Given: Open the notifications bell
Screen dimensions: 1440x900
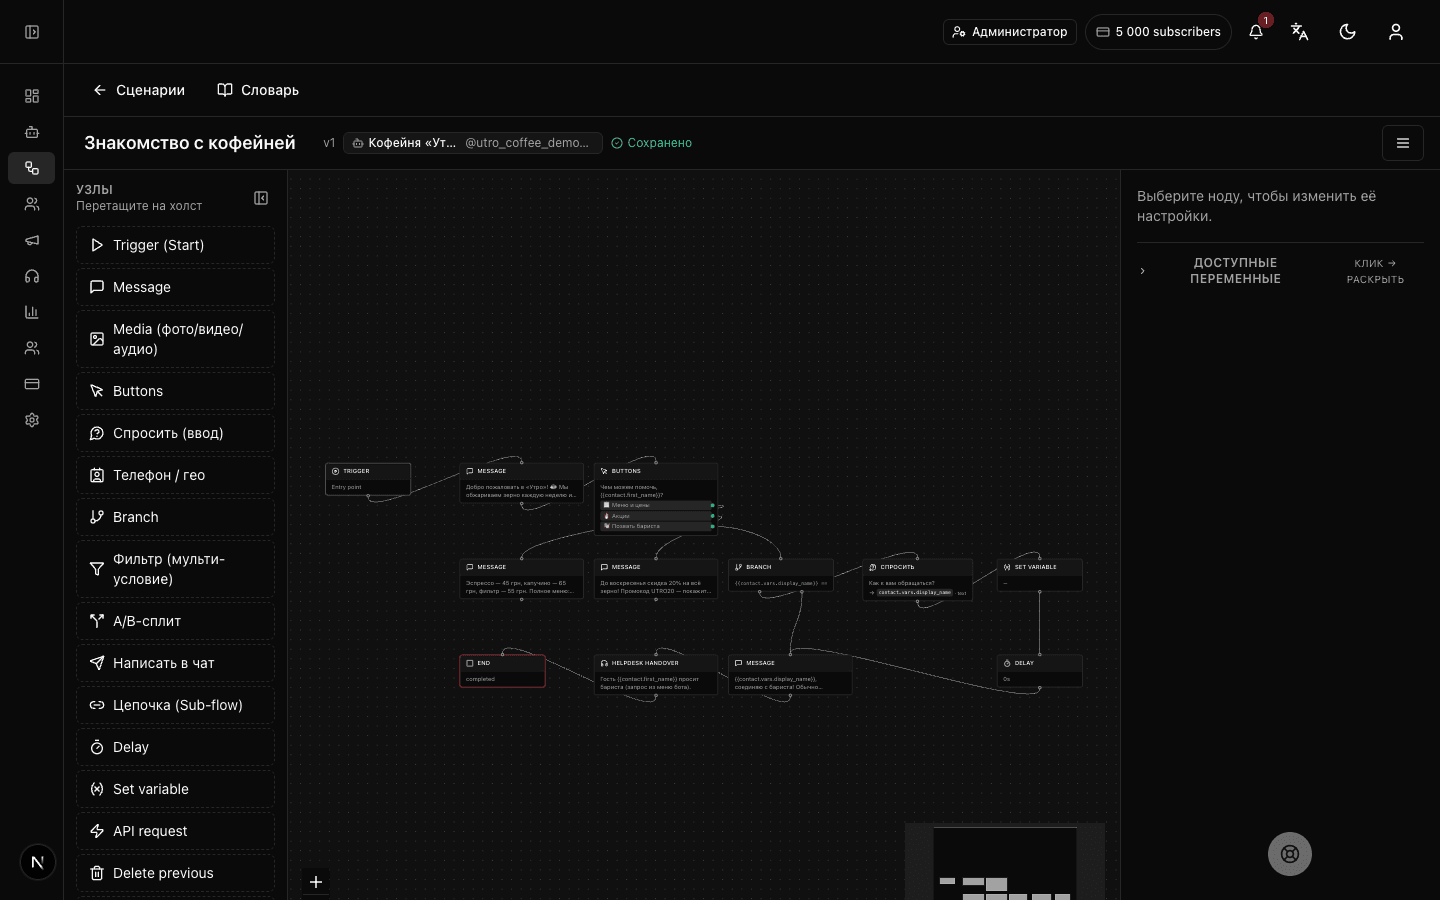Looking at the screenshot, I should click(1256, 32).
